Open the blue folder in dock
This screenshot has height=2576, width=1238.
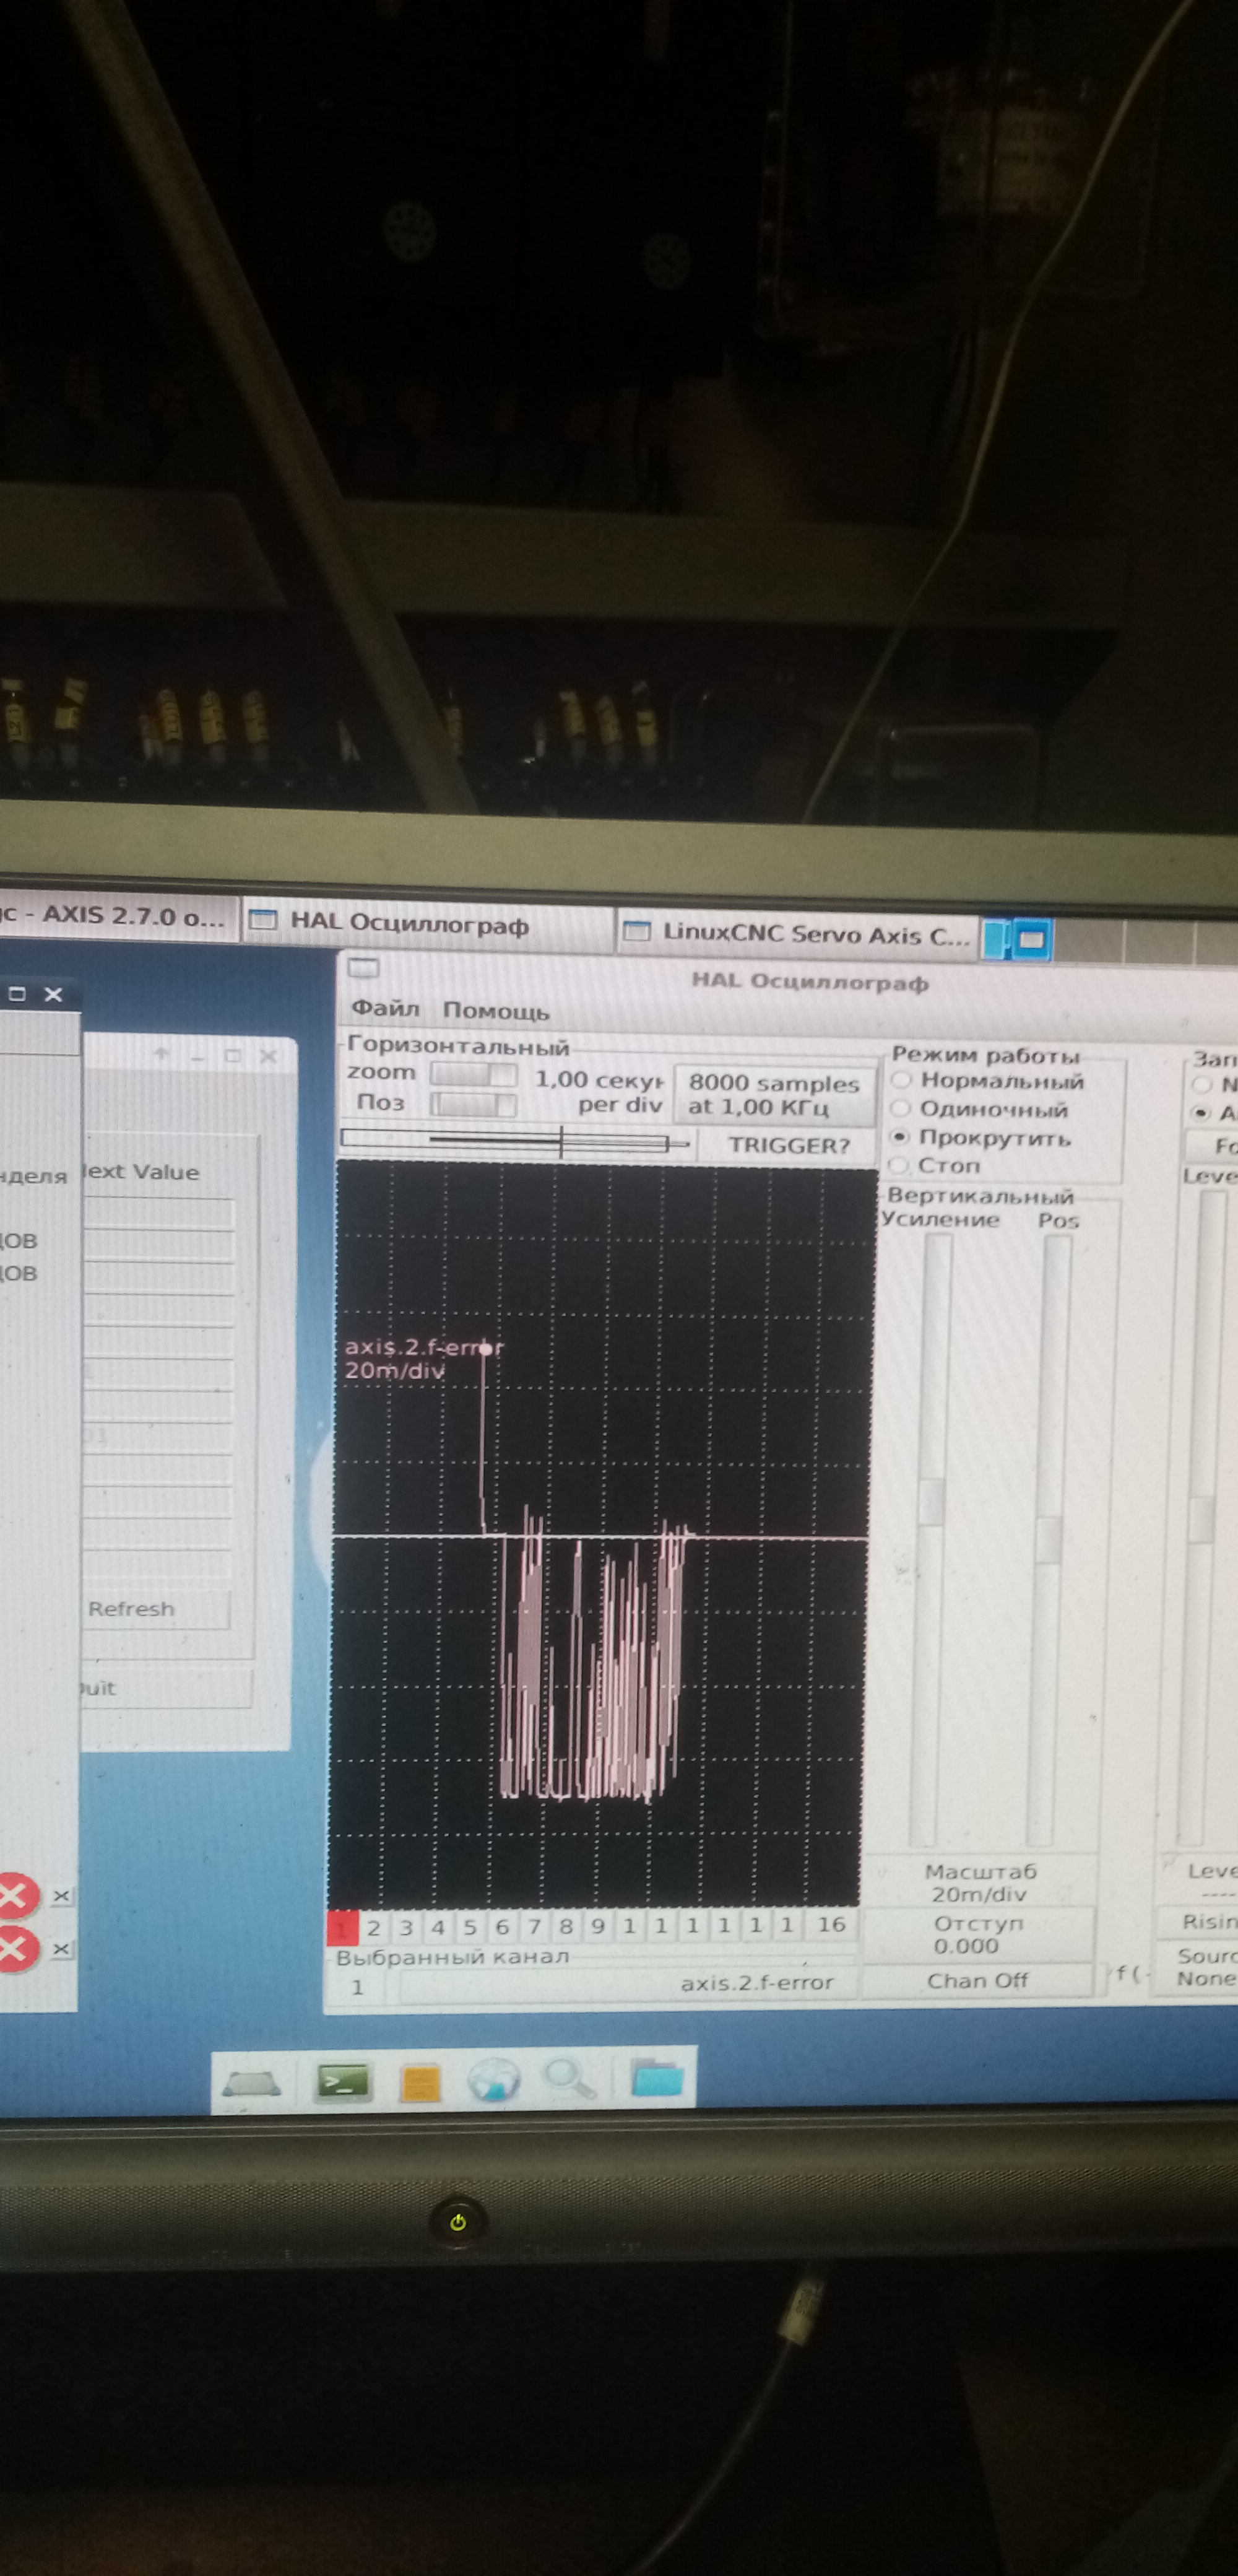[x=657, y=2078]
